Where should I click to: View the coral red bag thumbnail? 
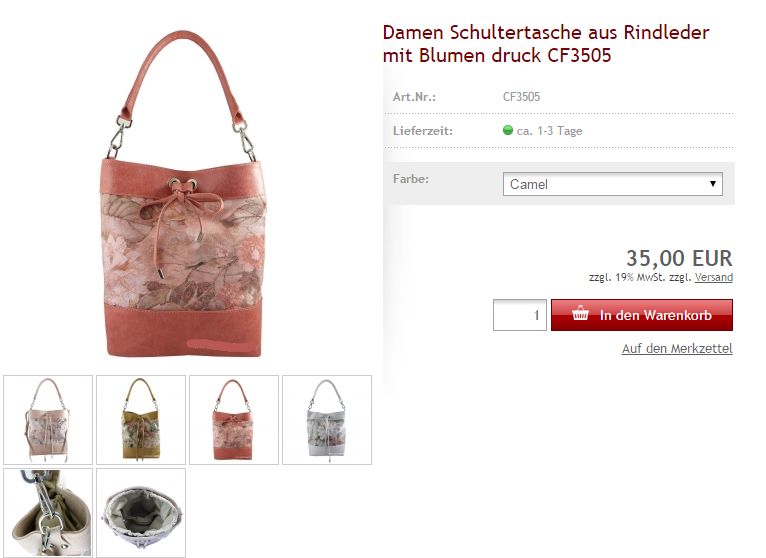click(234, 420)
